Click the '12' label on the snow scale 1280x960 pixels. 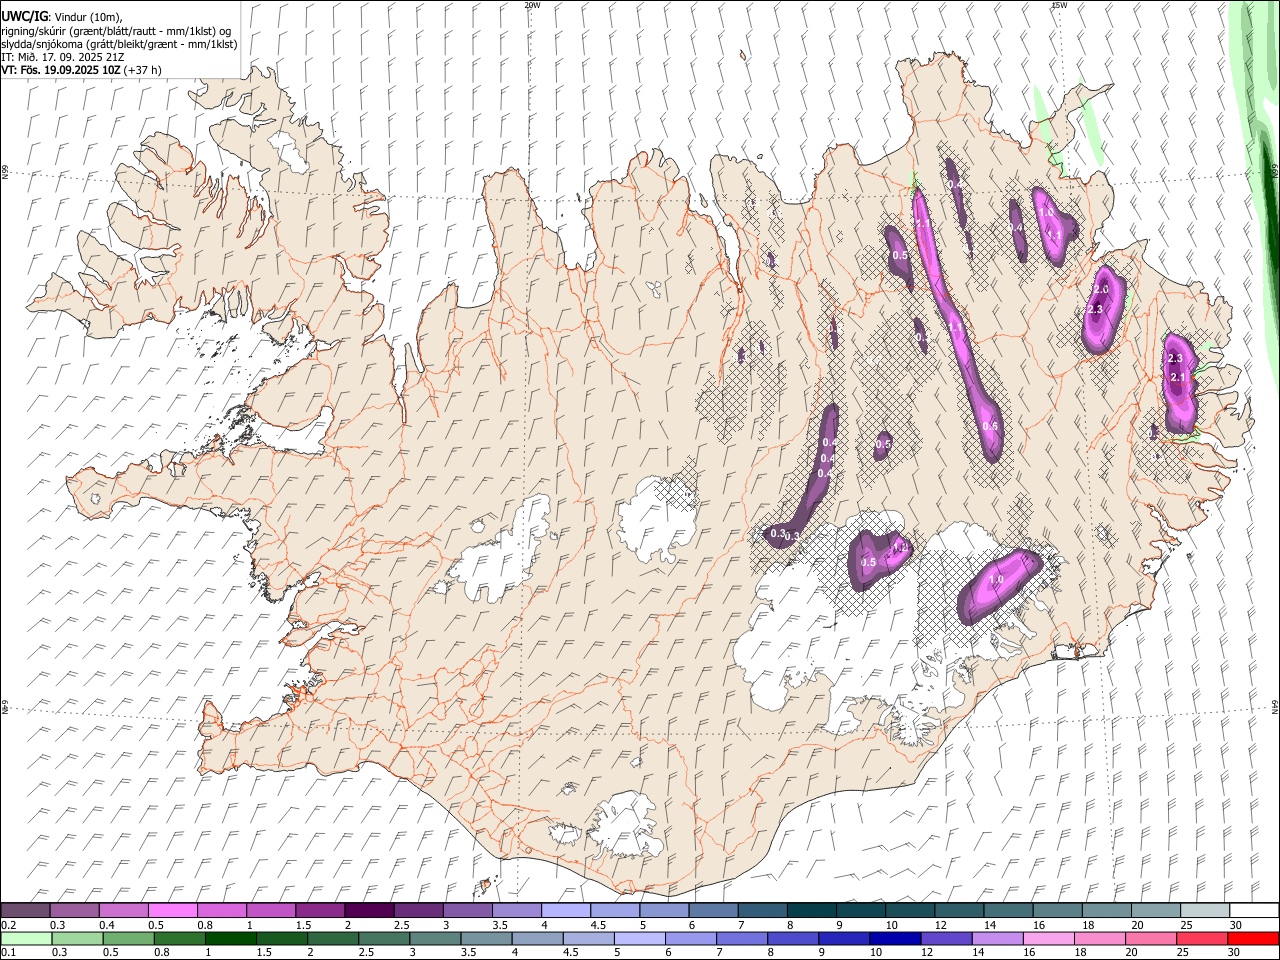tap(939, 925)
